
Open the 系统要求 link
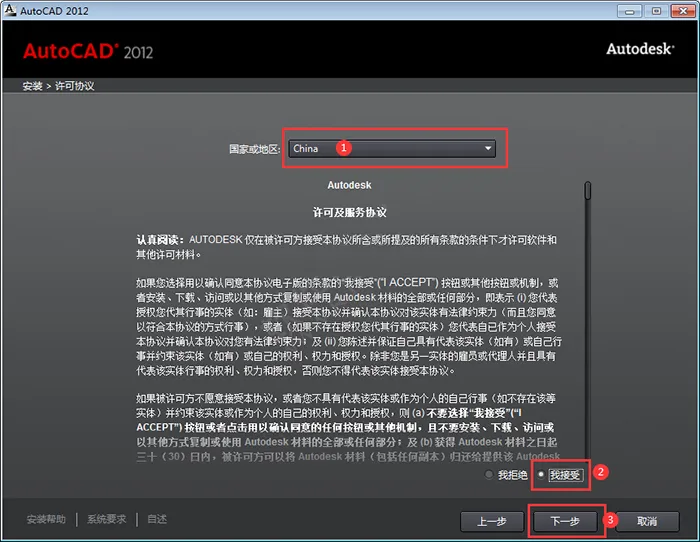click(x=106, y=519)
